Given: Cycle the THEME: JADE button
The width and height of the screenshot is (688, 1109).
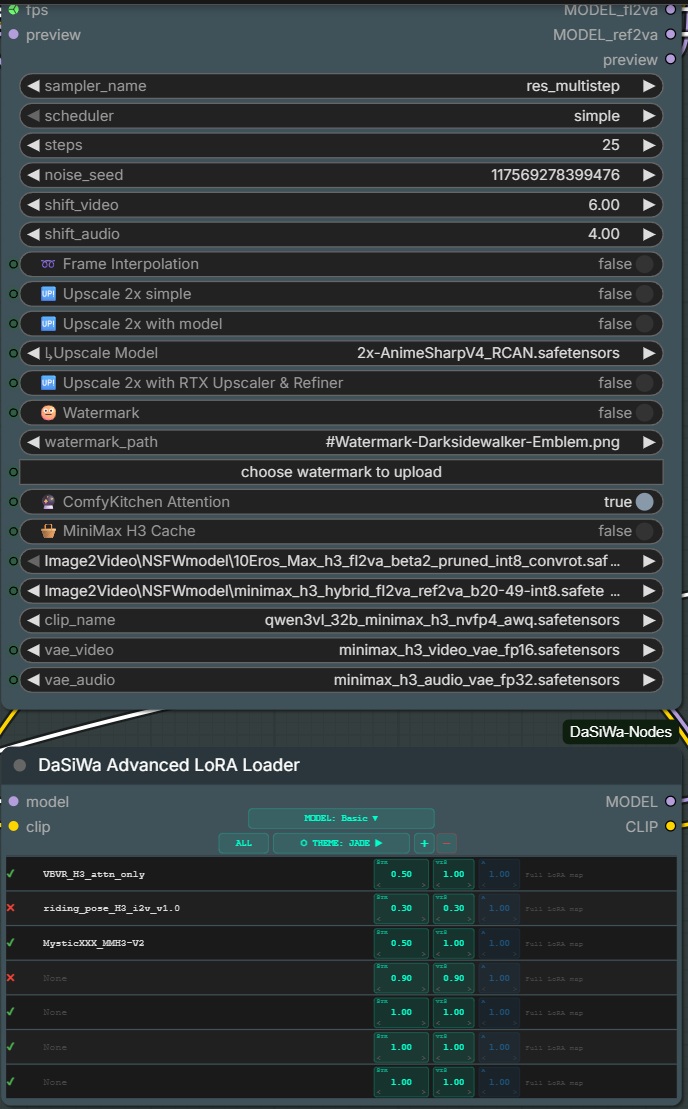Looking at the screenshot, I should (341, 843).
